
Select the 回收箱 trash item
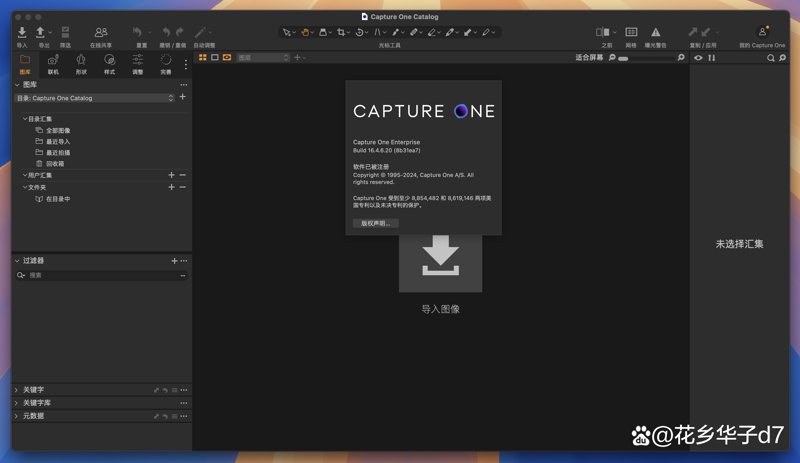pos(50,164)
